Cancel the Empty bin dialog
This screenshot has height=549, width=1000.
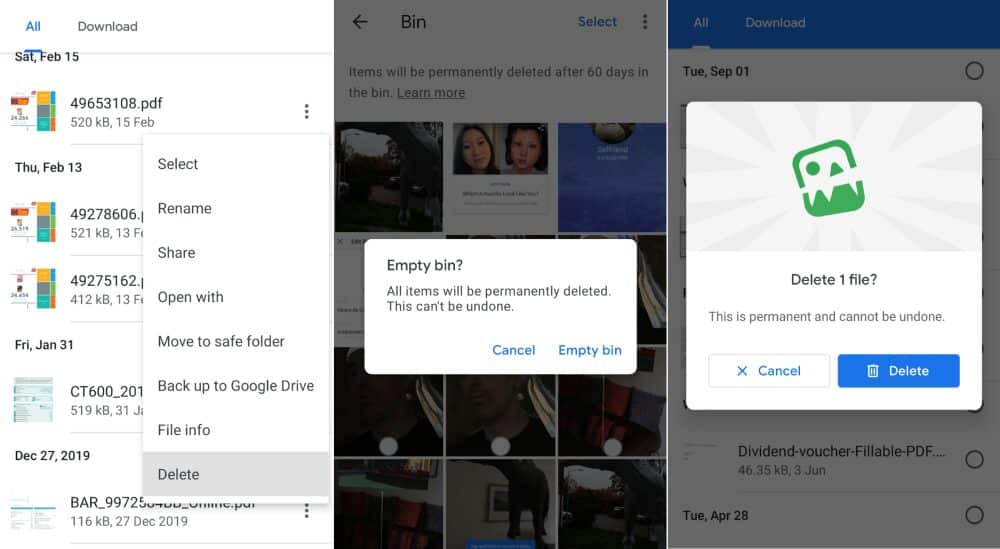pos(513,350)
